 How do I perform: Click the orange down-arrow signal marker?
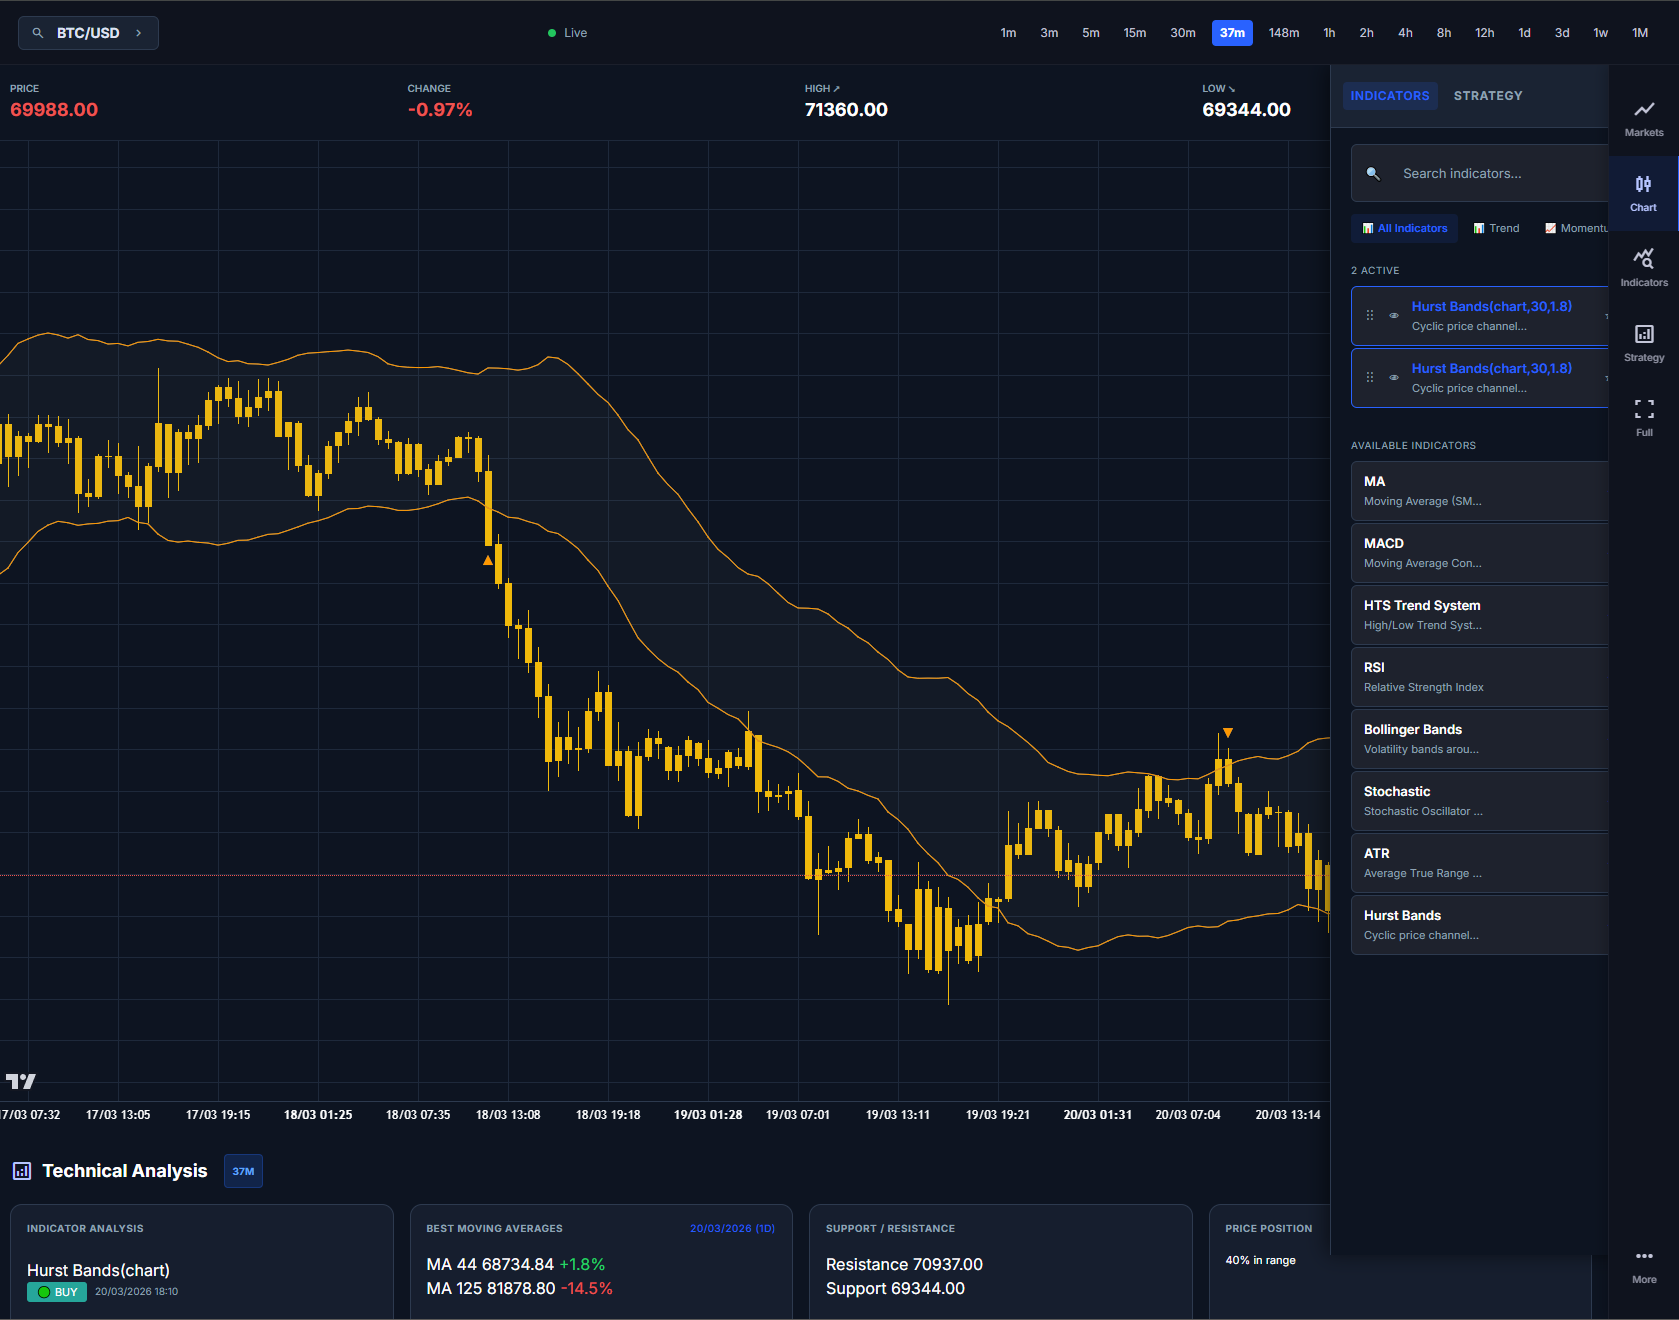(x=1227, y=733)
